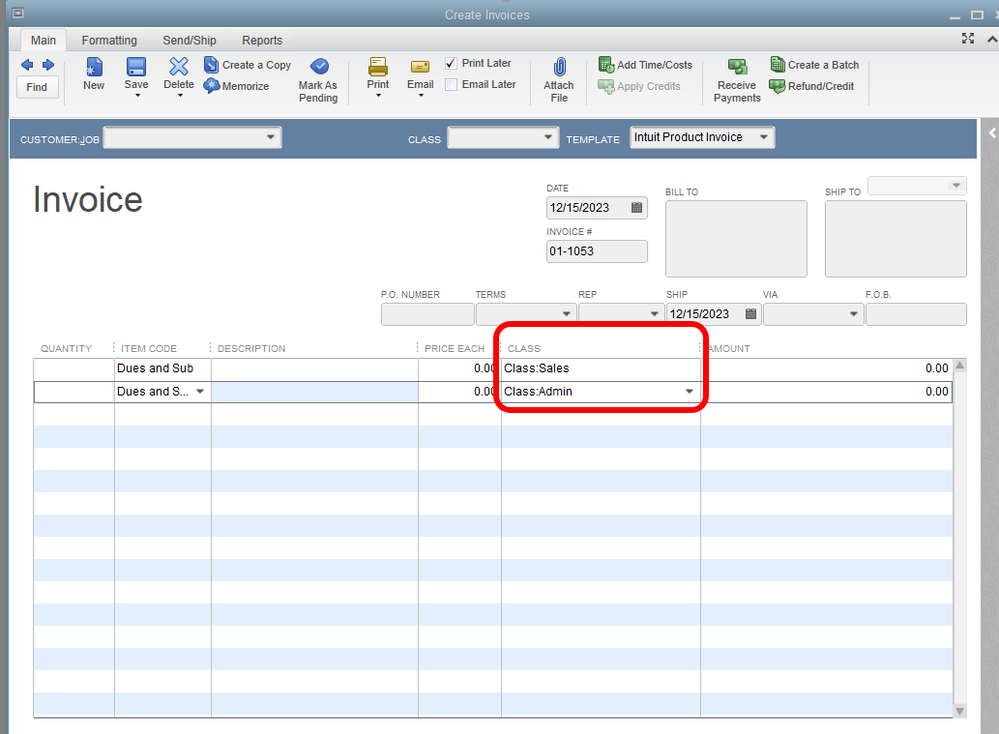Switch to the Formatting tab

pos(109,40)
